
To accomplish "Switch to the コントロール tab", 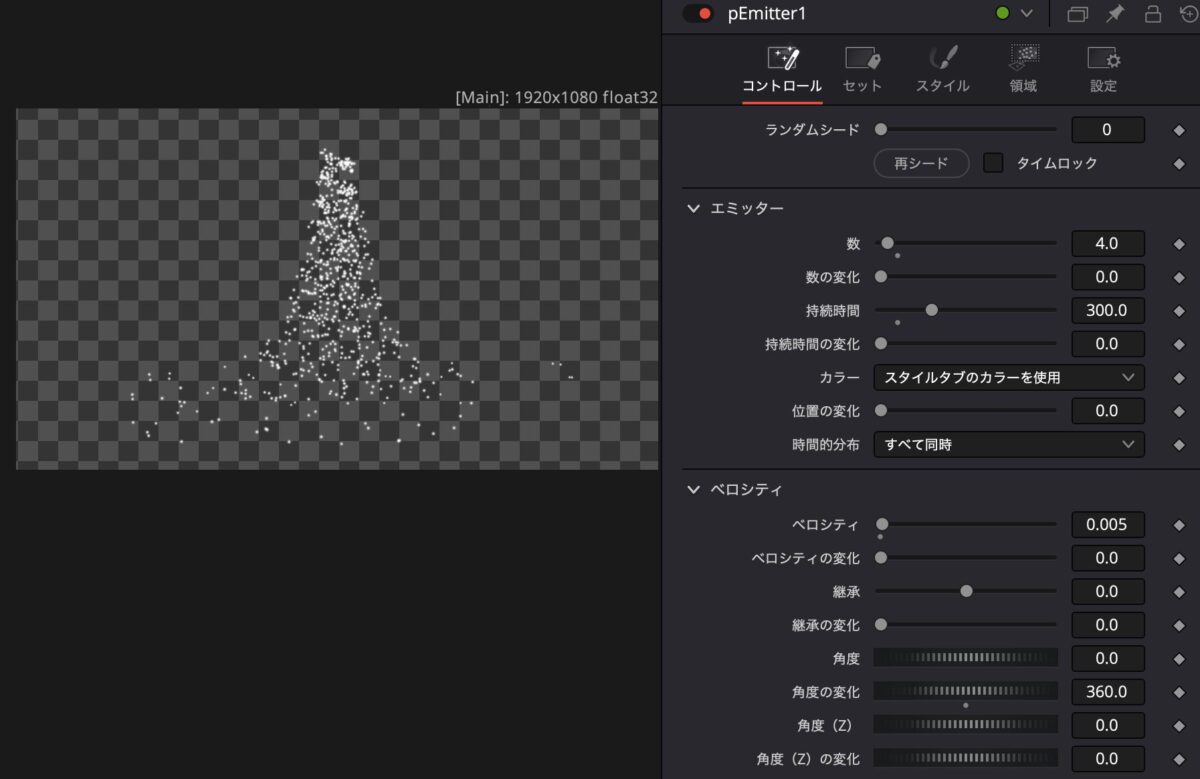I will tap(782, 70).
